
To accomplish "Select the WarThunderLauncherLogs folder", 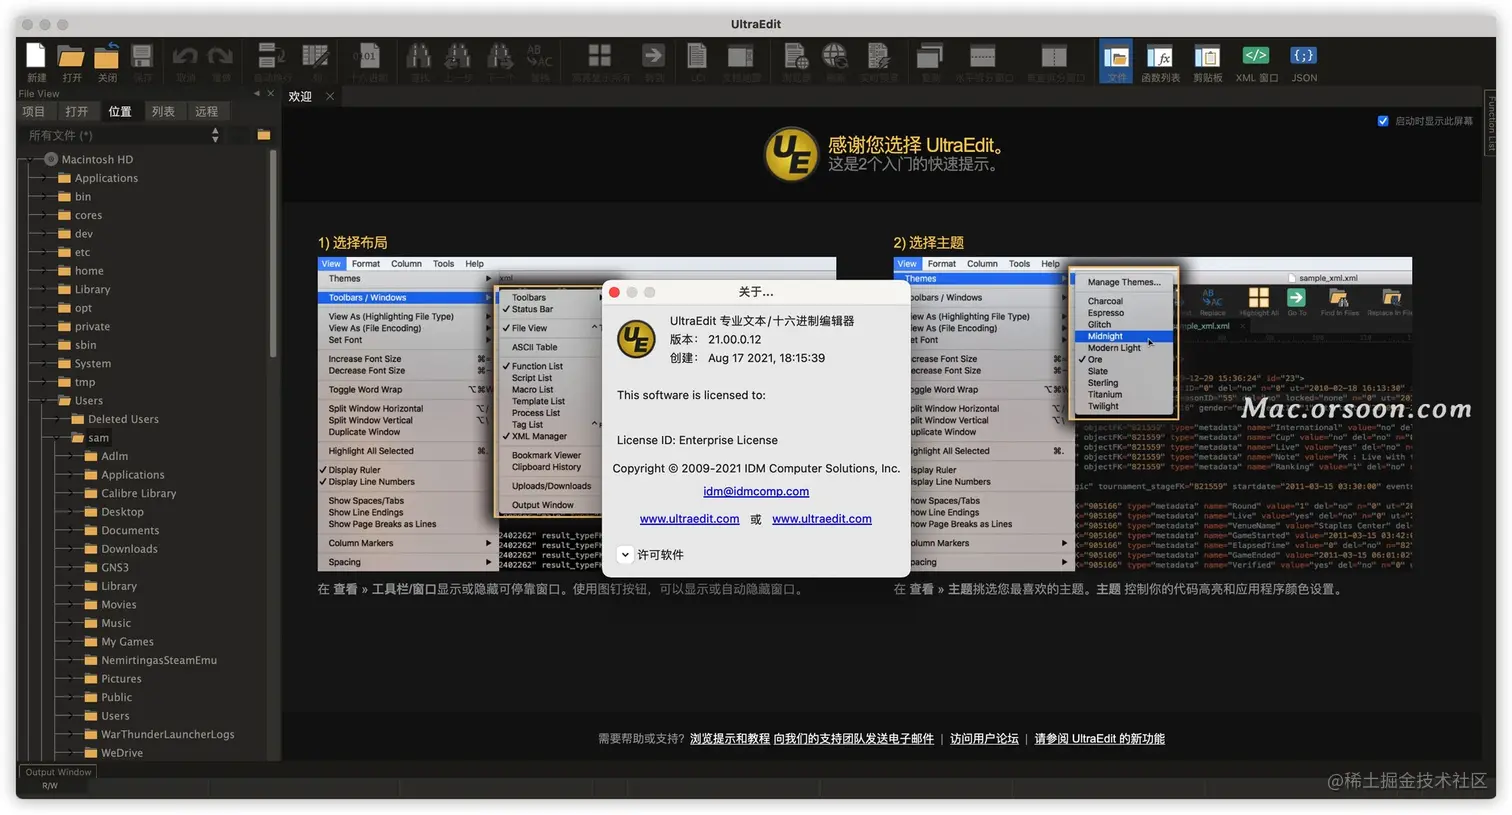I will [167, 735].
